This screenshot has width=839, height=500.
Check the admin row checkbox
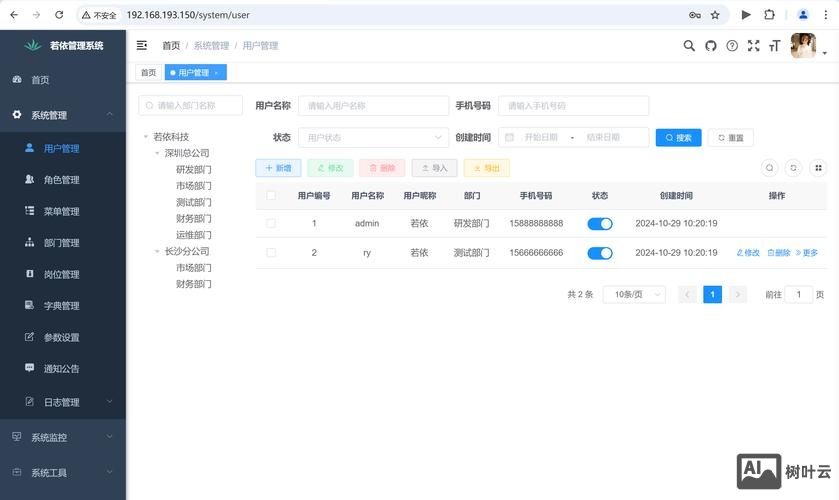[x=271, y=223]
